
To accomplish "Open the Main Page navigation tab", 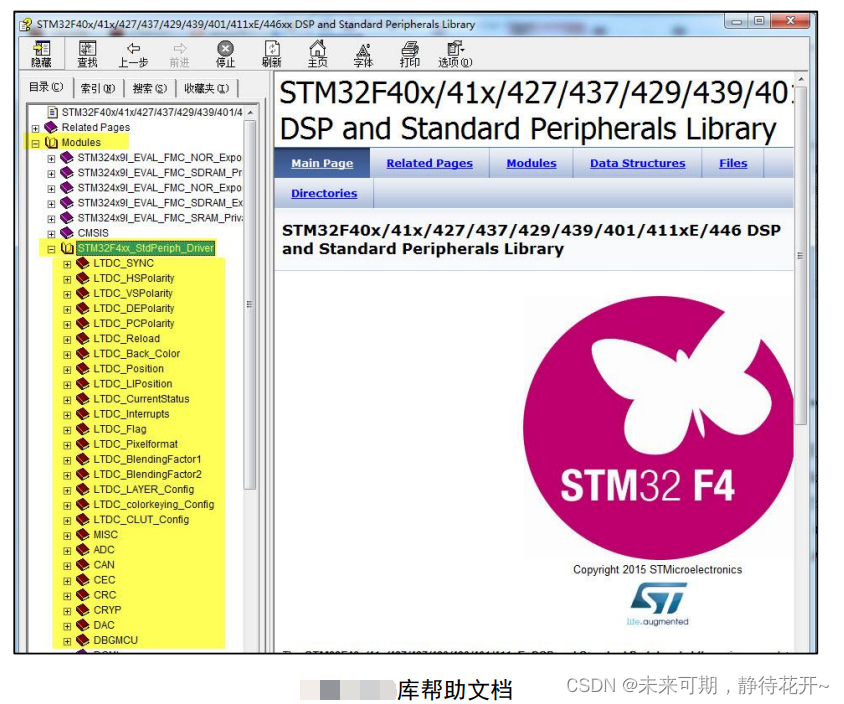I will [322, 163].
